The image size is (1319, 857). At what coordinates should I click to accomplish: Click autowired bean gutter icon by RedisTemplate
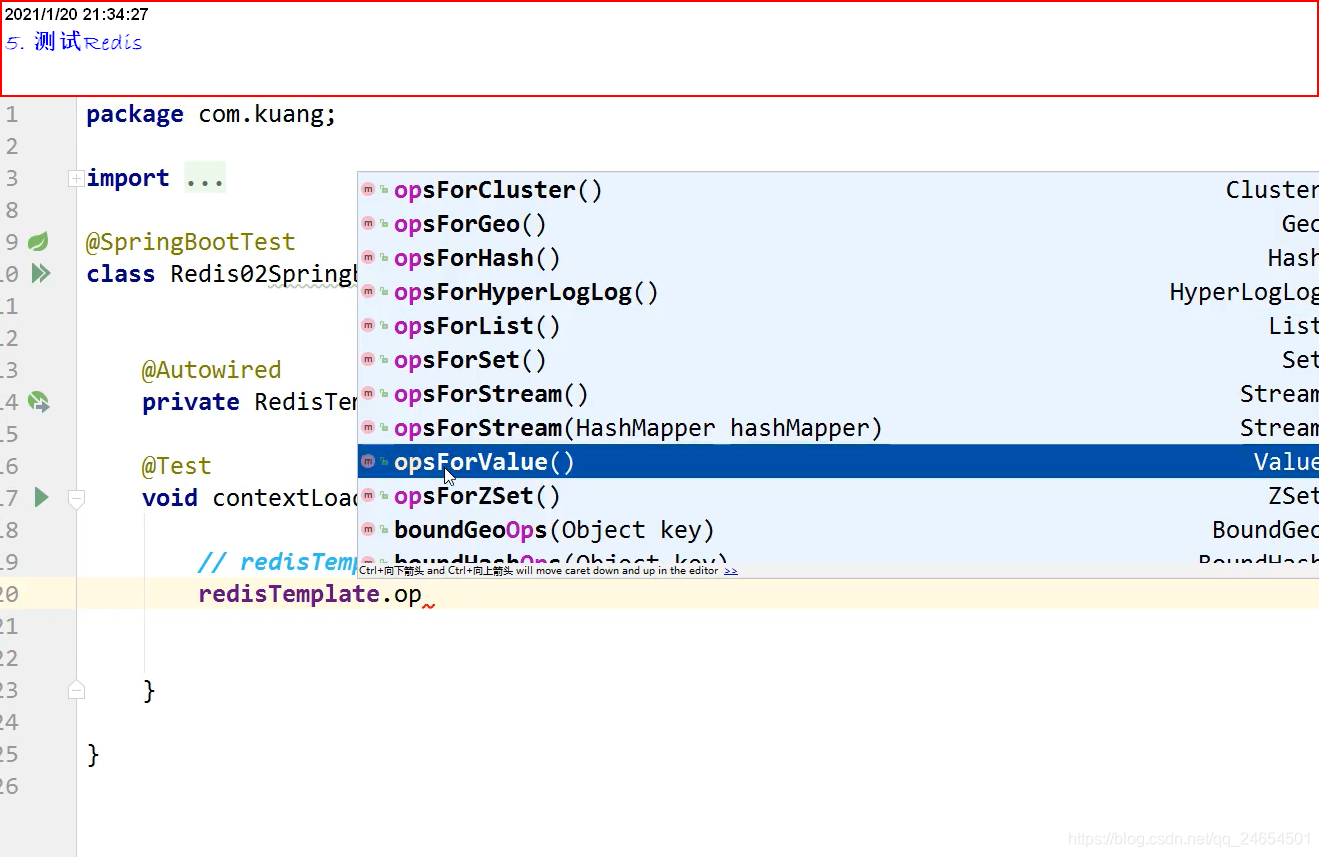(x=39, y=402)
